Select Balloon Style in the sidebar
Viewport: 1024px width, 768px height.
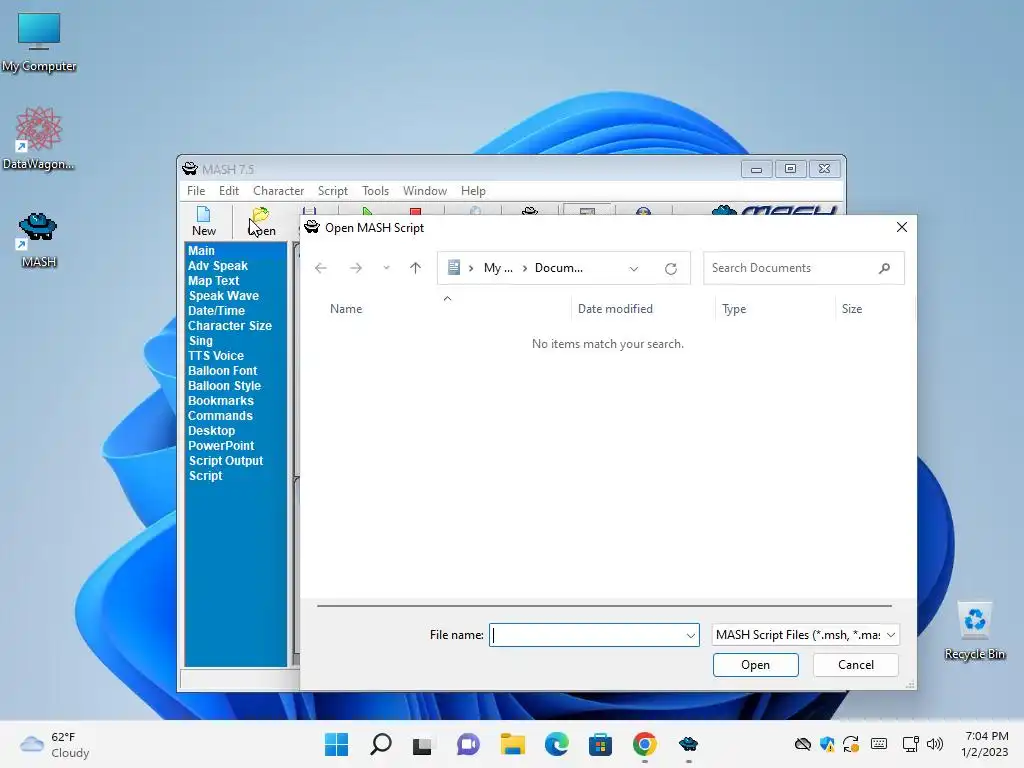pyautogui.click(x=225, y=386)
